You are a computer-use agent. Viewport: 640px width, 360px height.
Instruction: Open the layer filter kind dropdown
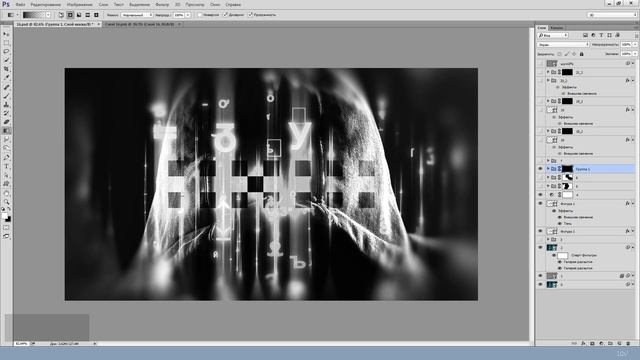(x=553, y=36)
